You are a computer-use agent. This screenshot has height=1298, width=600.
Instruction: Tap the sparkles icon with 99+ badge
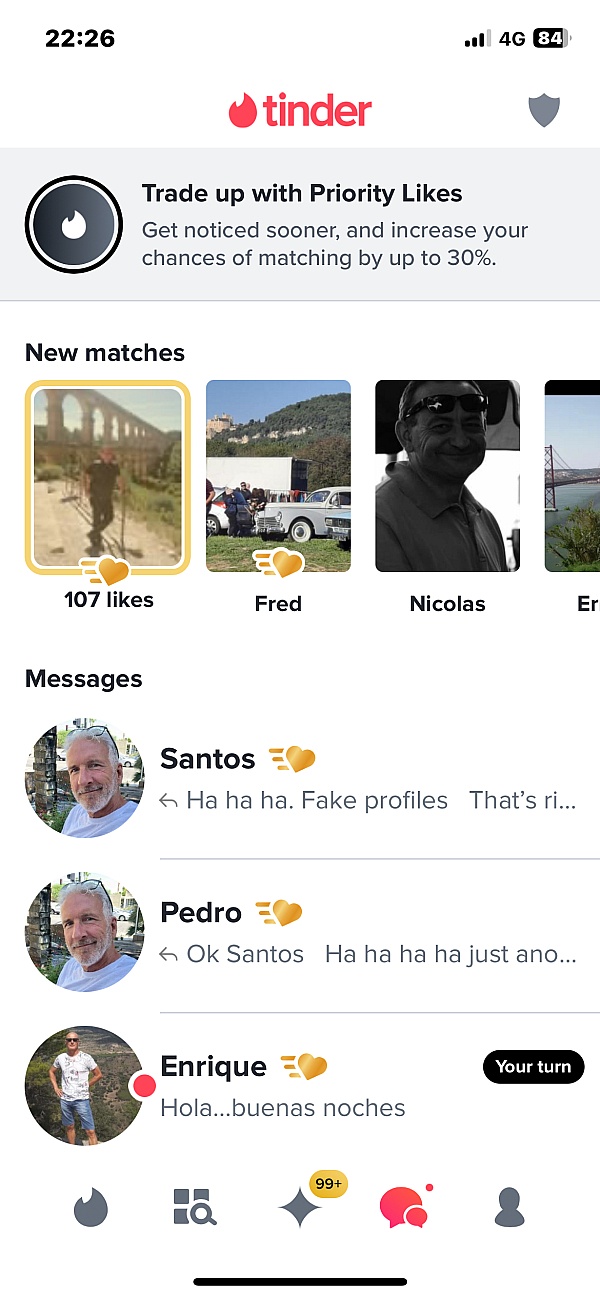coord(300,1207)
